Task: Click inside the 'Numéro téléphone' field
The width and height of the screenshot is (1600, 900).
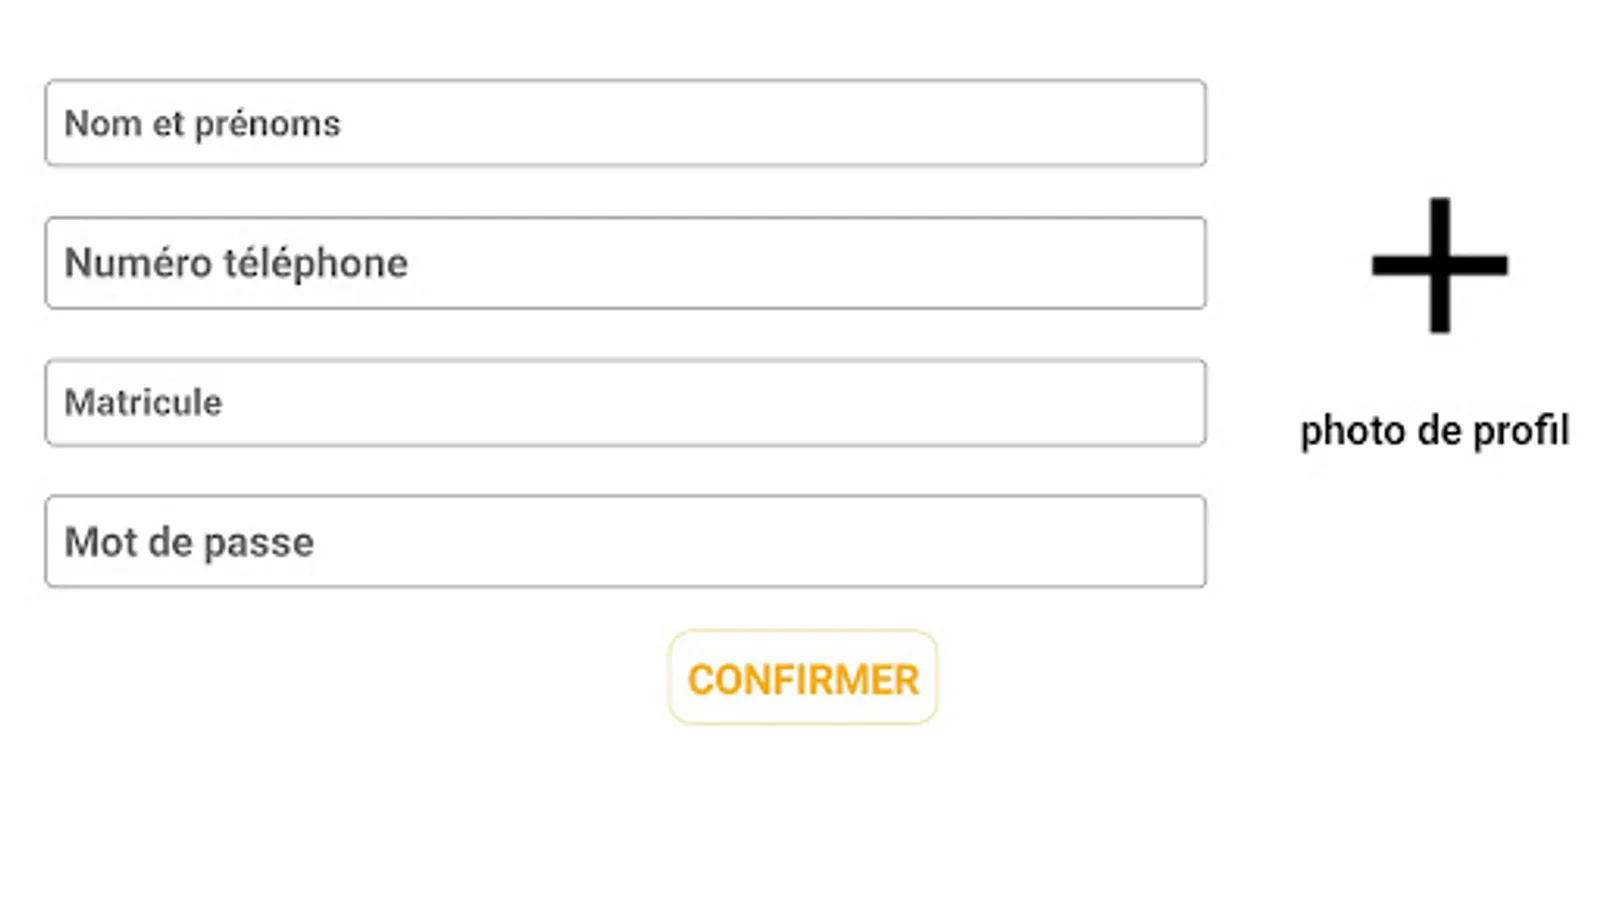Action: point(625,262)
